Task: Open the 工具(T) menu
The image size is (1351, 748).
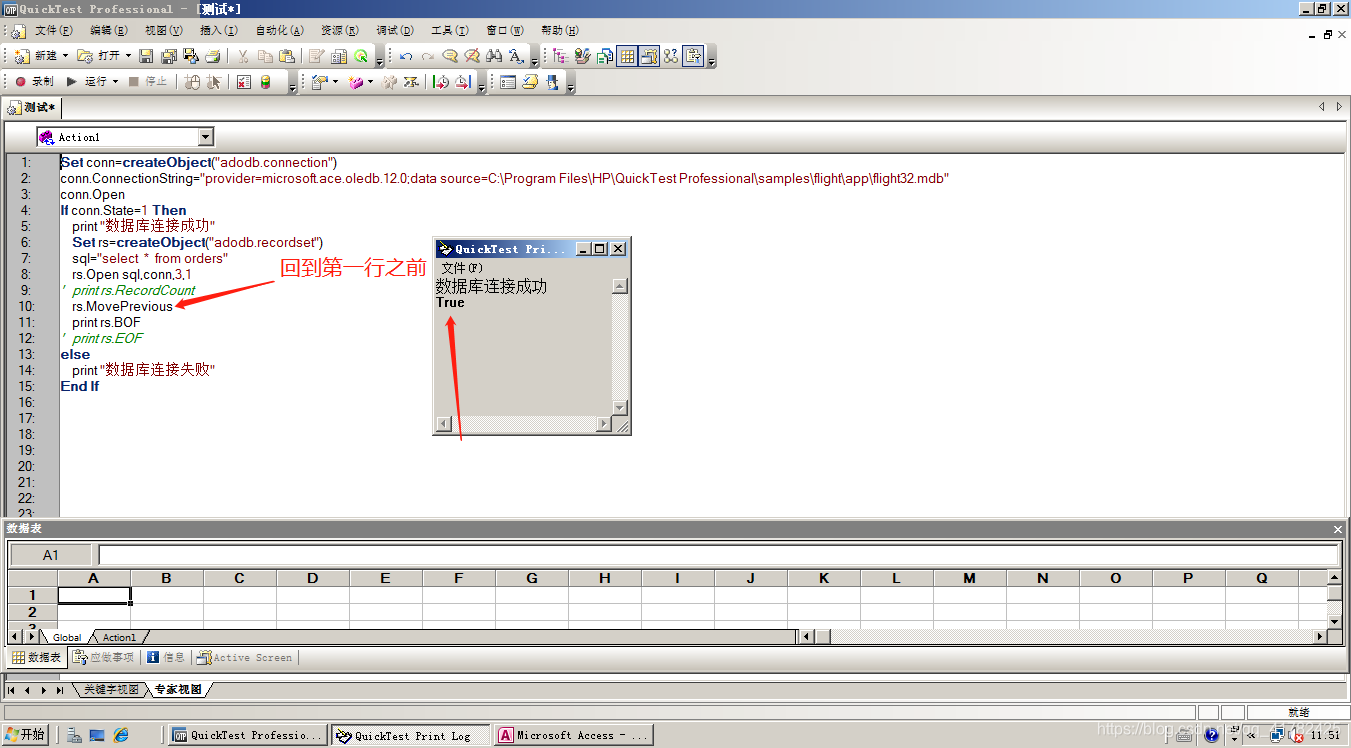Action: [451, 31]
